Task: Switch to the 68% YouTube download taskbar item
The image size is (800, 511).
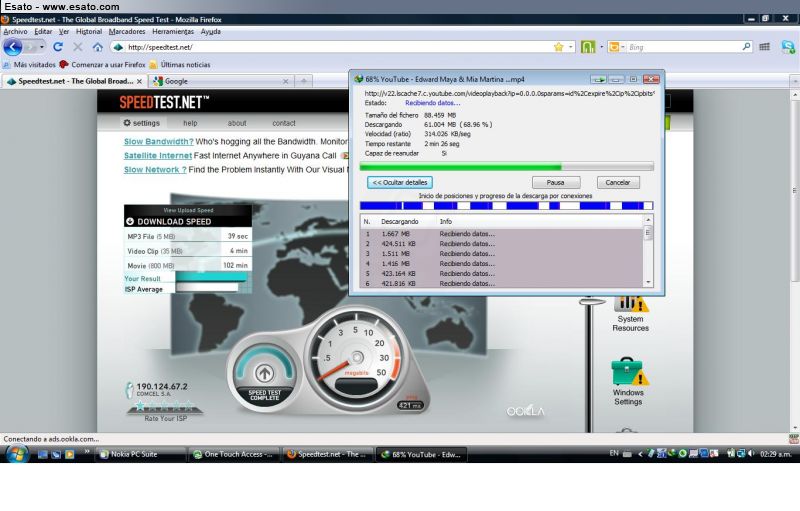Action: [421, 454]
